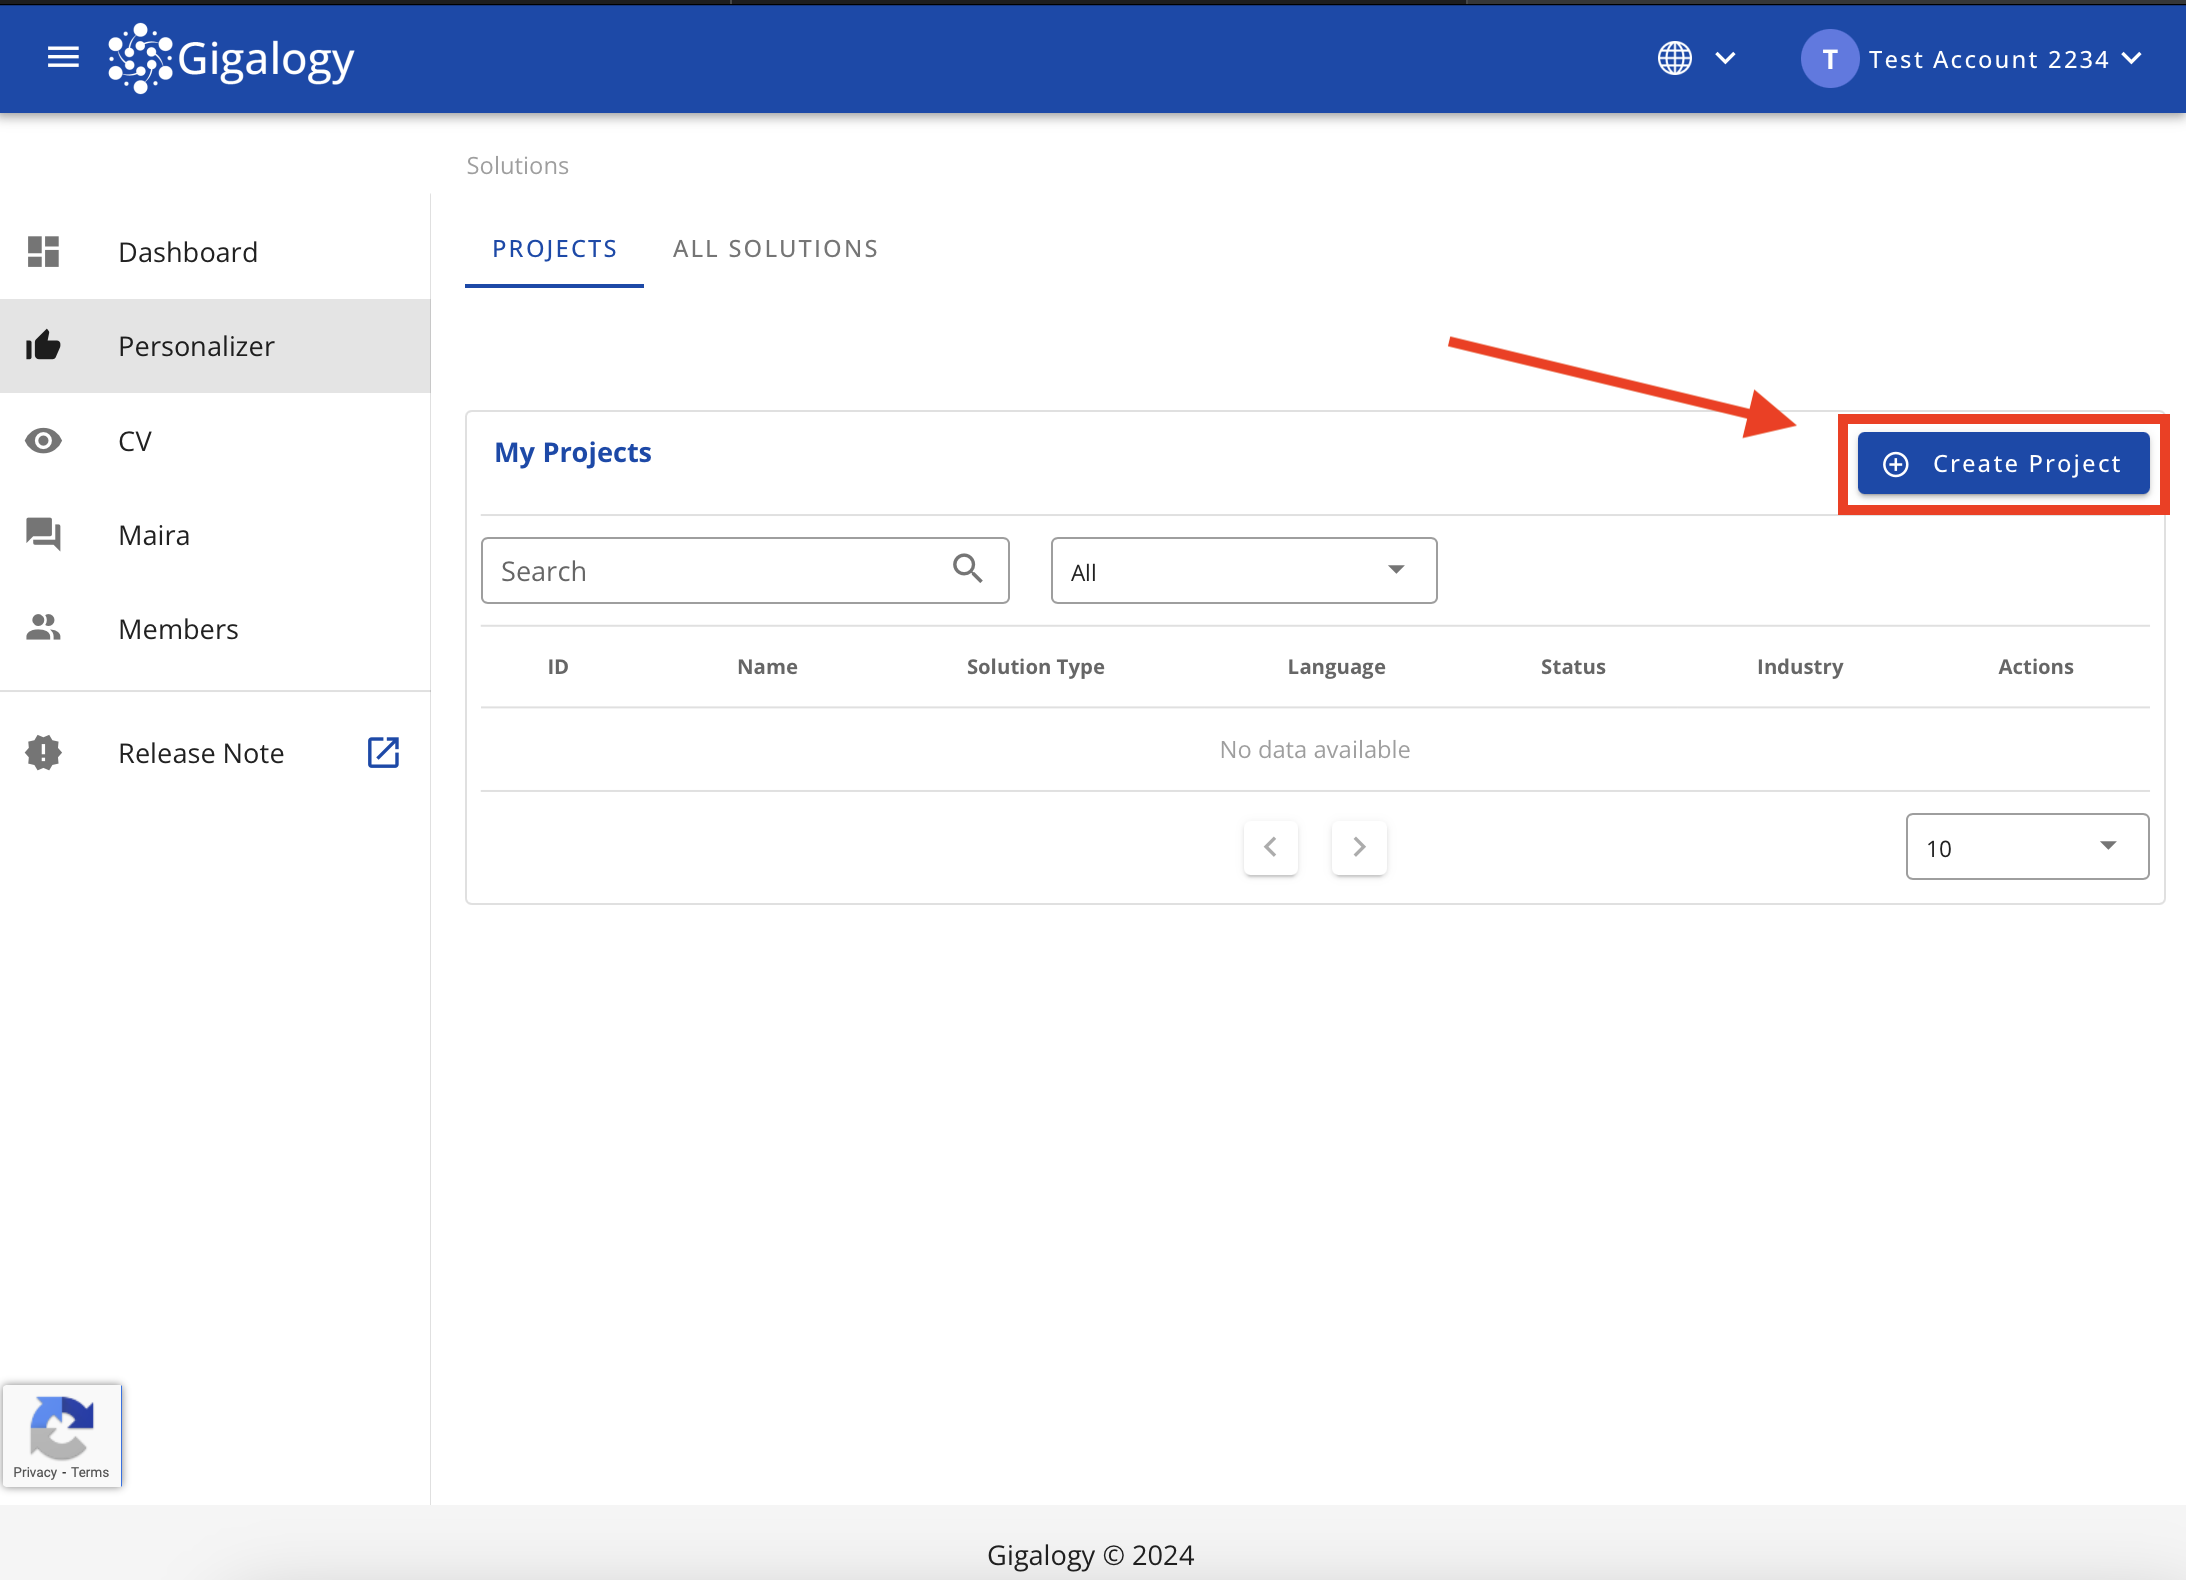Click the Create Project button
The height and width of the screenshot is (1580, 2186).
(2003, 464)
